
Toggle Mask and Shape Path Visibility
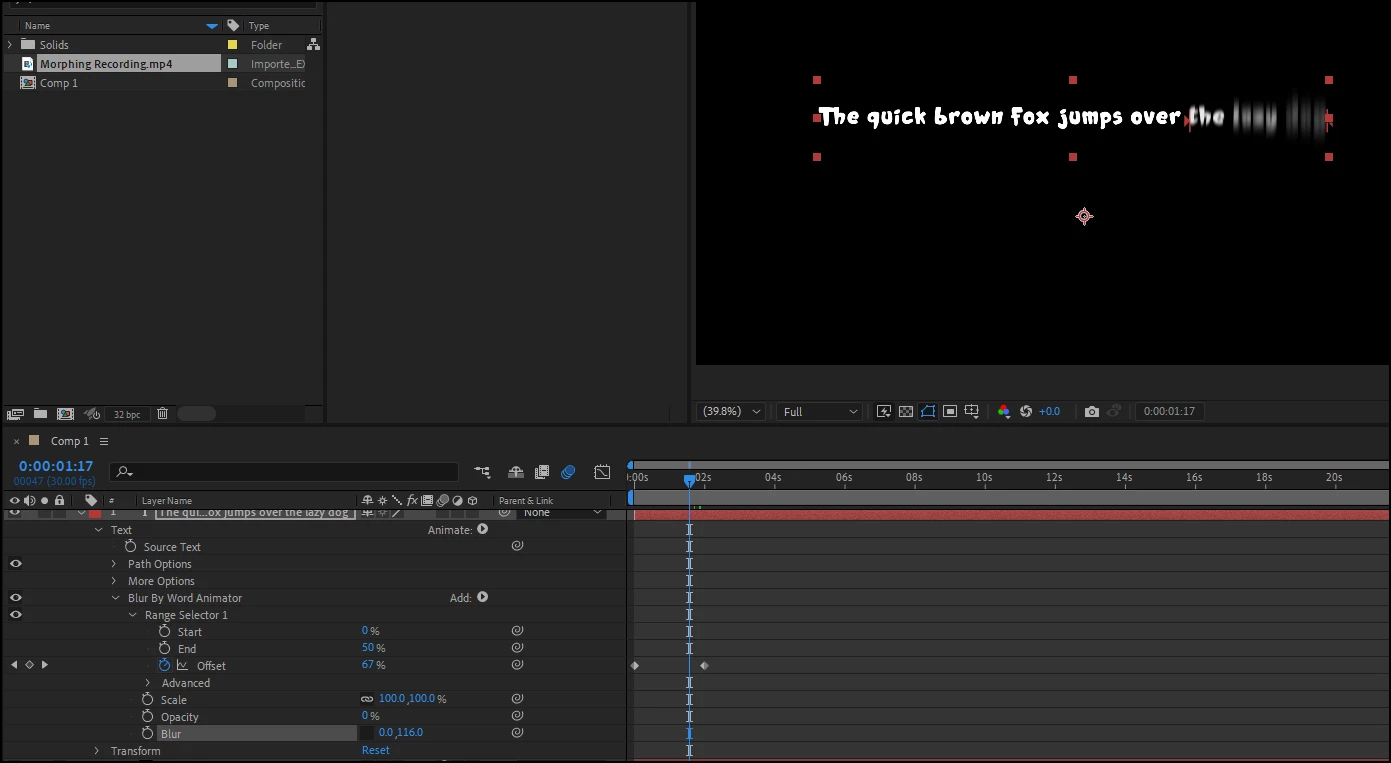tap(927, 412)
